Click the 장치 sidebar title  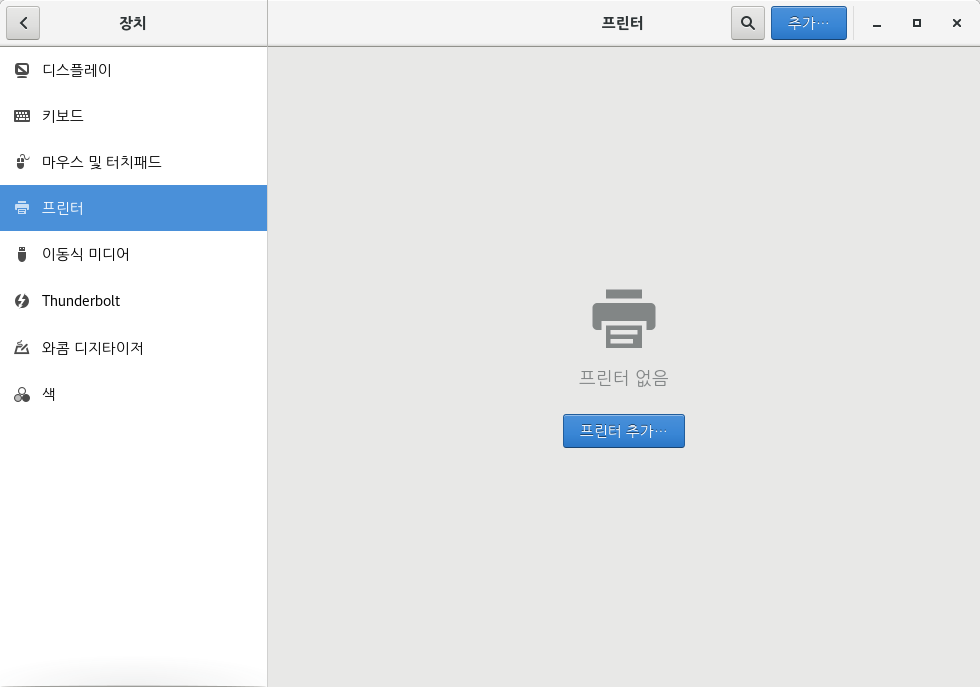point(132,23)
